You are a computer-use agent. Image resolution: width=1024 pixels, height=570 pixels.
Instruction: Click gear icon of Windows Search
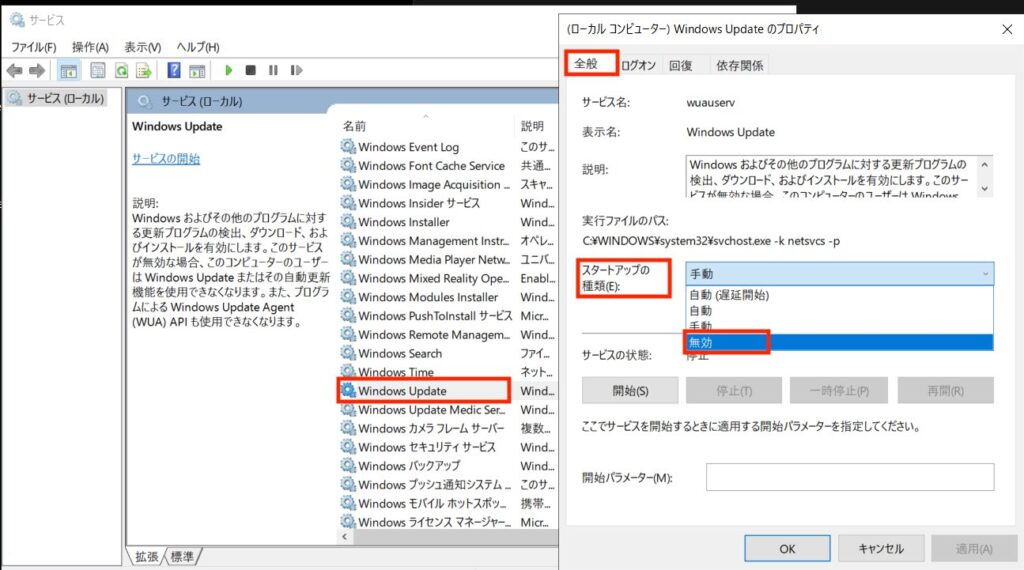click(348, 353)
